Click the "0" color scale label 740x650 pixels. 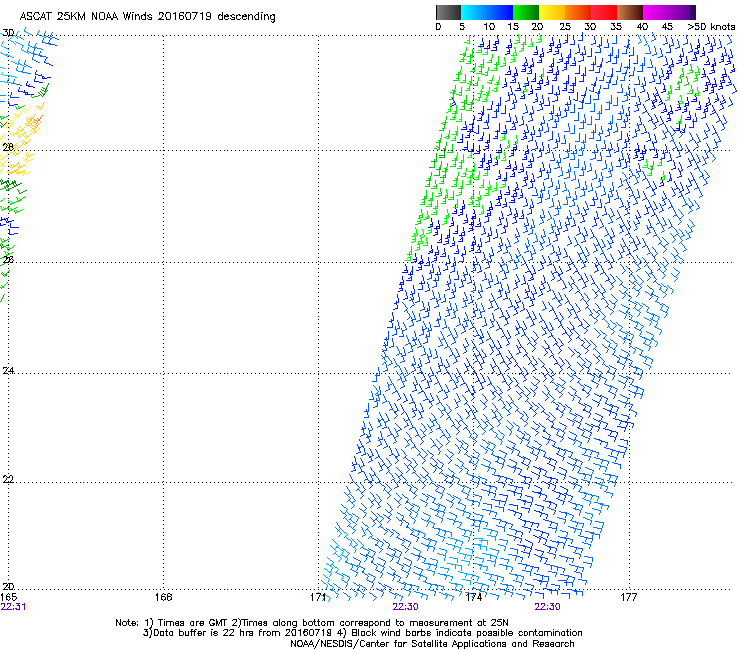click(438, 27)
